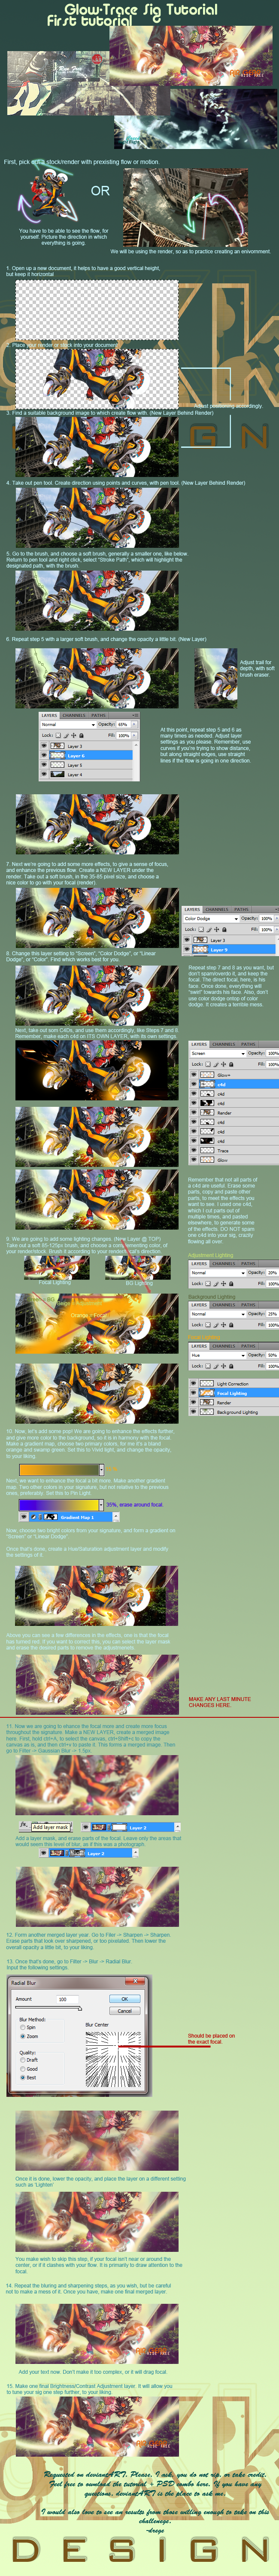
Task: Toggle visibility eye of Layer 5
Action: 45,765
